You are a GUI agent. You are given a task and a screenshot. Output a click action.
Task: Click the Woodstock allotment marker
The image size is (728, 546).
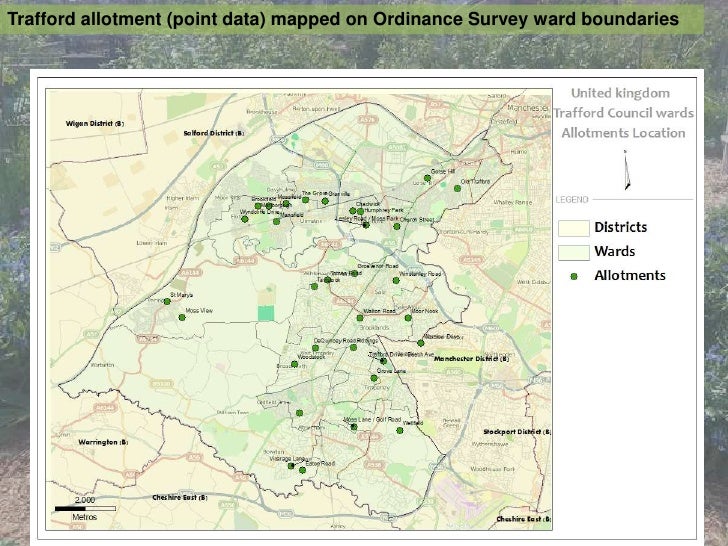pyautogui.click(x=294, y=364)
